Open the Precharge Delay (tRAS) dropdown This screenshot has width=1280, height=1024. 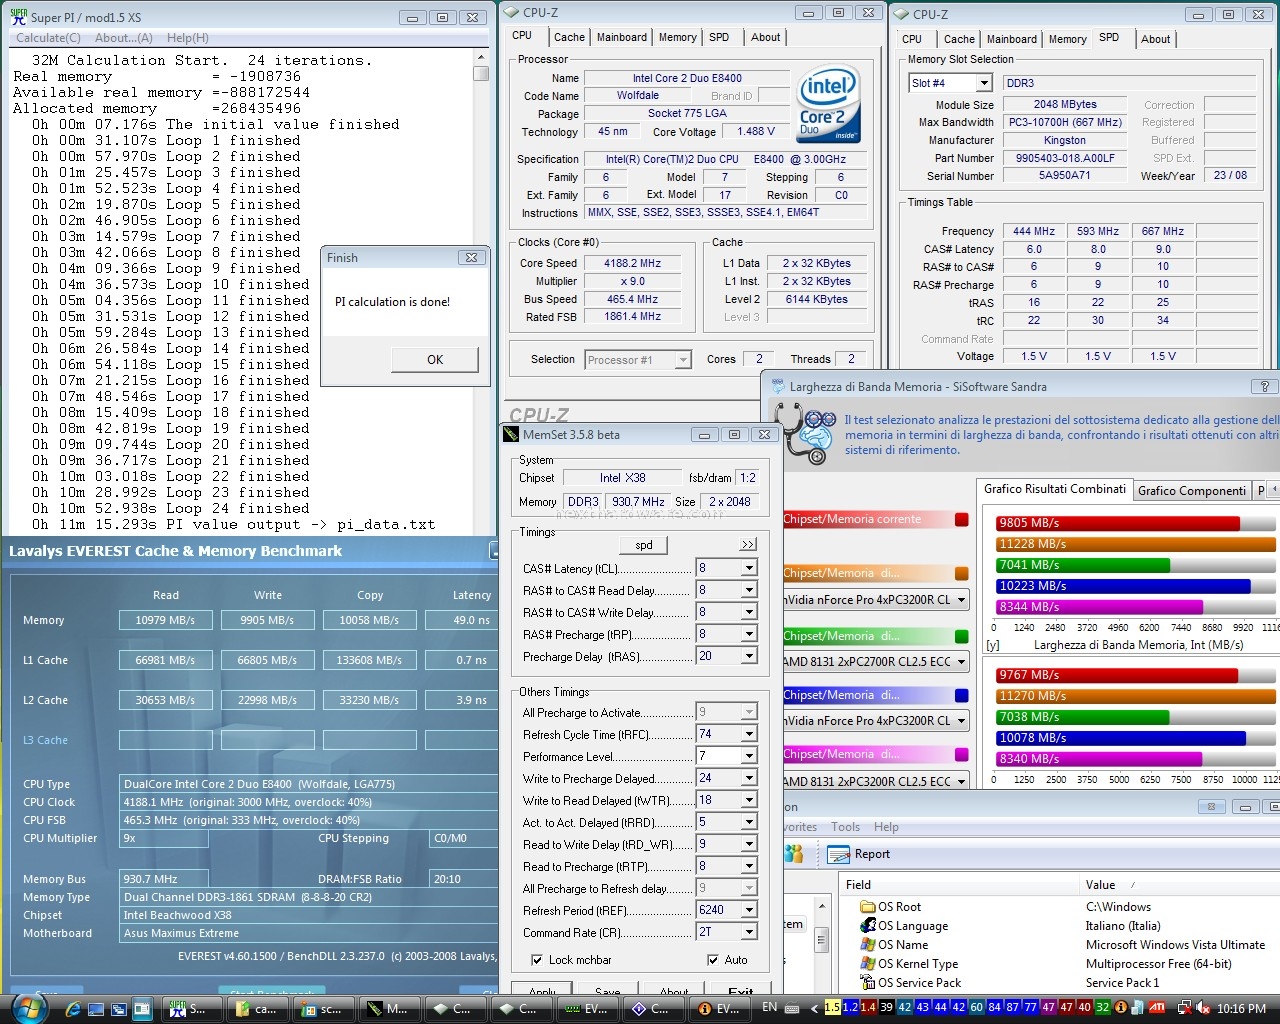pyautogui.click(x=748, y=656)
